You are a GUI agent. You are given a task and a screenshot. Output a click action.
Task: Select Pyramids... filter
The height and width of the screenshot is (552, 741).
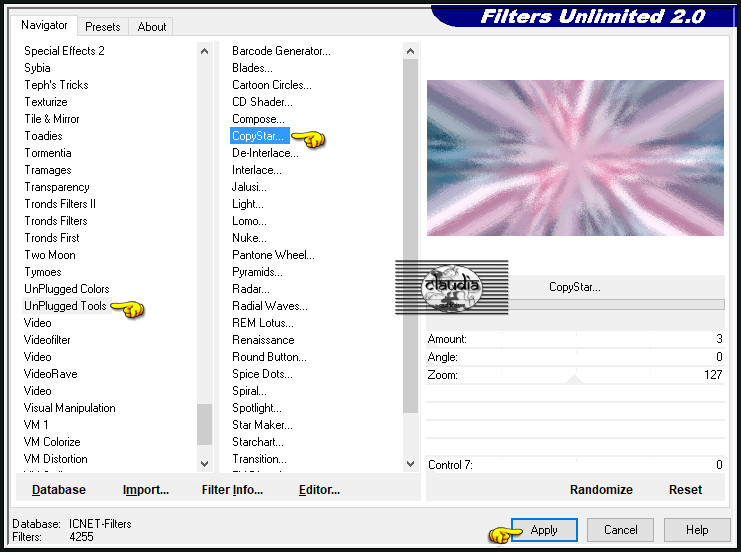click(257, 272)
